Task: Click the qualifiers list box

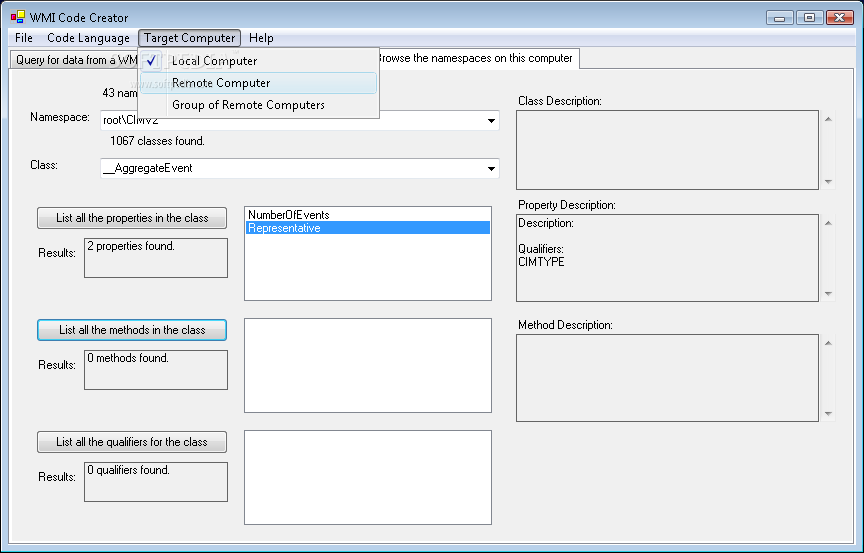Action: pos(368,478)
